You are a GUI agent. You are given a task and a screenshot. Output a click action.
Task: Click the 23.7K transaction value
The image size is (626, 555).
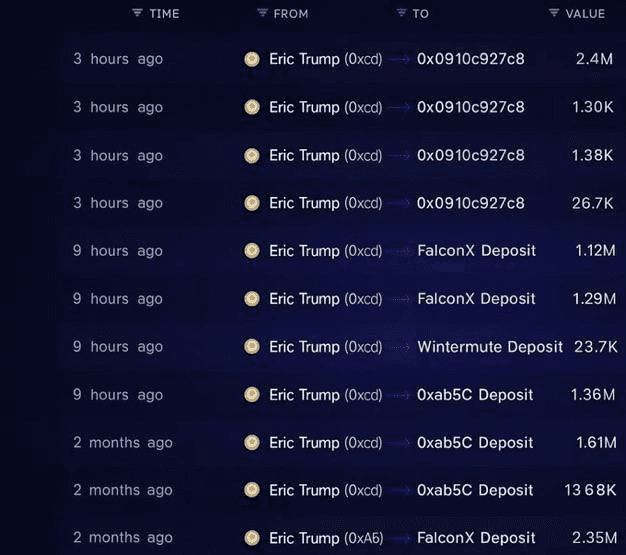tap(596, 347)
